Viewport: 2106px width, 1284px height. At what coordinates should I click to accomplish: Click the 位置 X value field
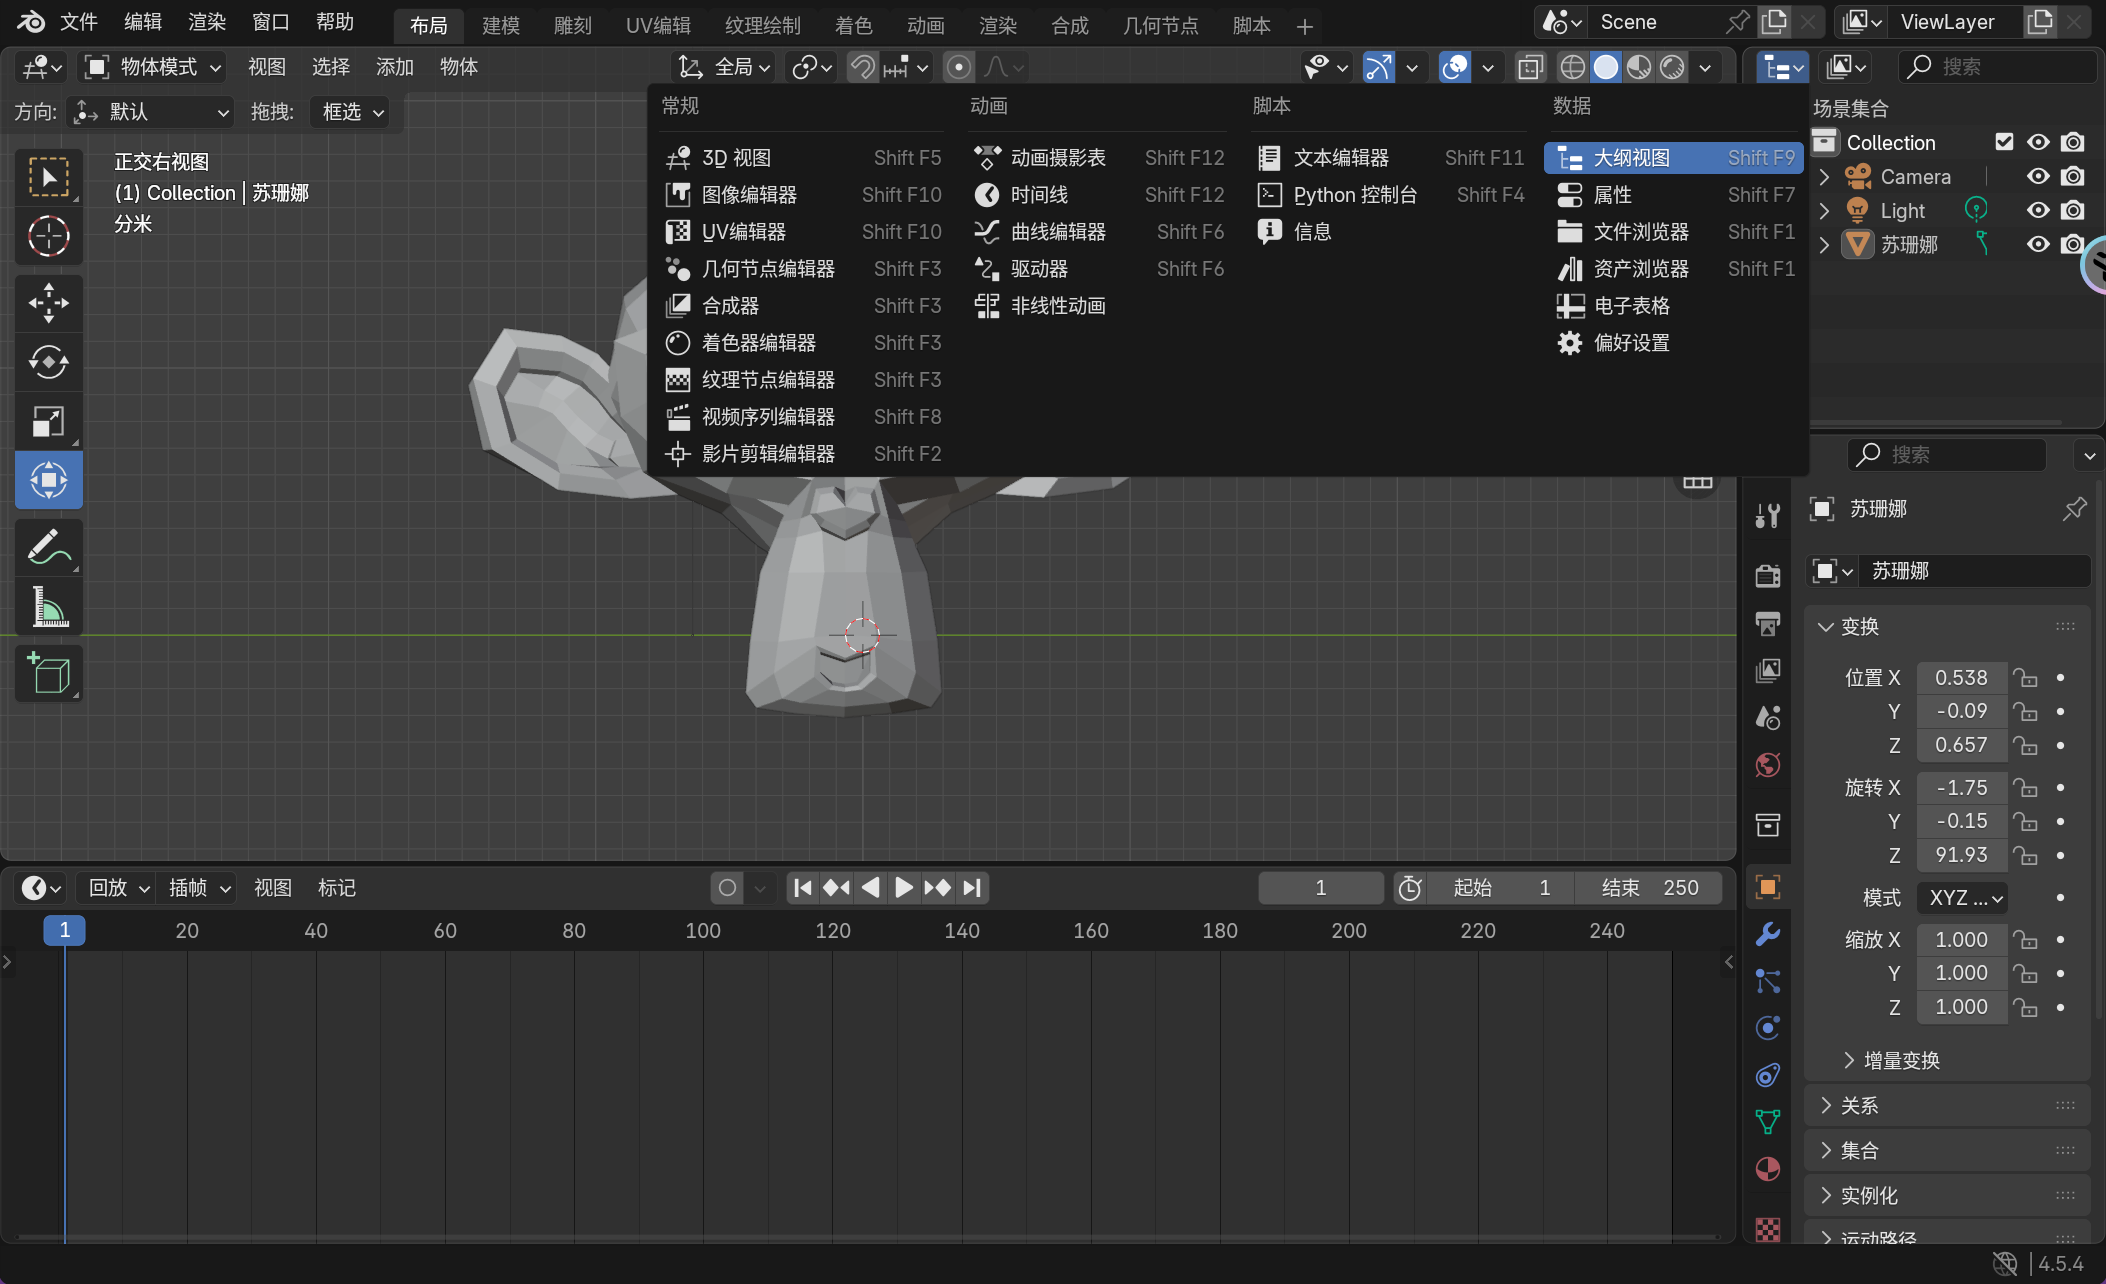coord(1960,678)
